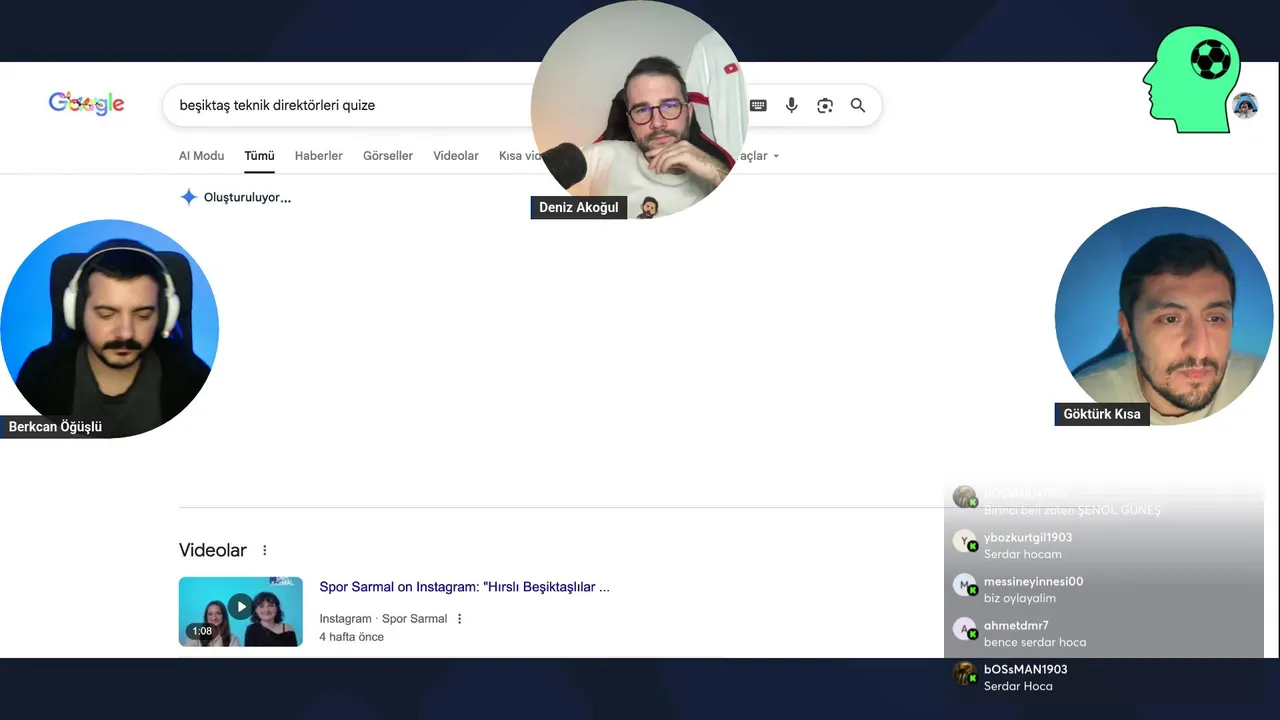1280x720 pixels.
Task: Play the Spor Sarmal video thumbnail
Action: [x=241, y=611]
